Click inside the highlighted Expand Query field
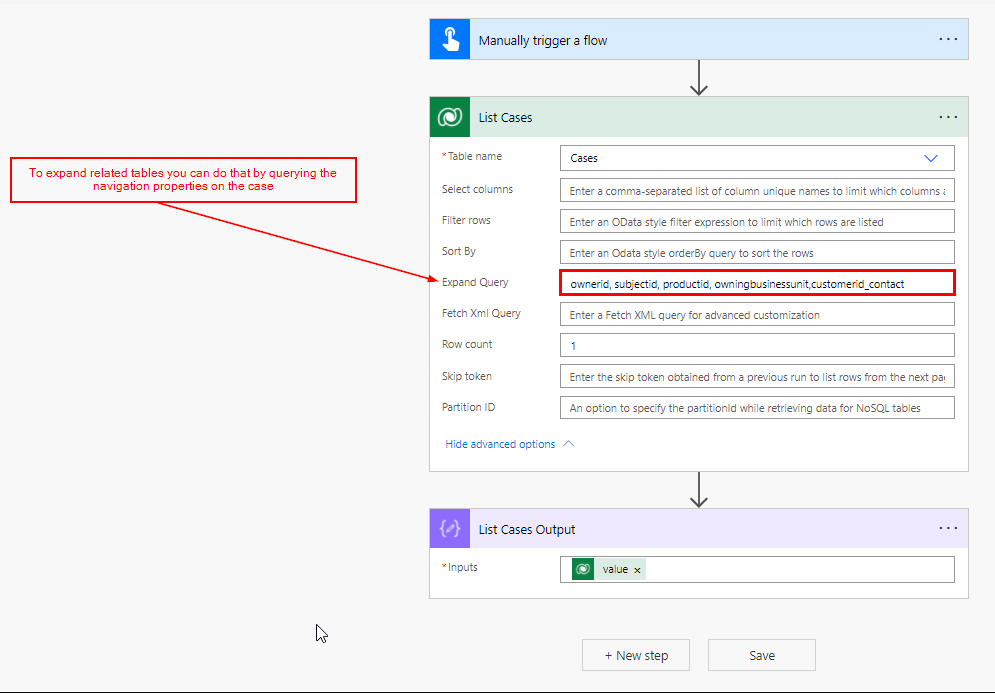The width and height of the screenshot is (995, 693). pos(757,282)
